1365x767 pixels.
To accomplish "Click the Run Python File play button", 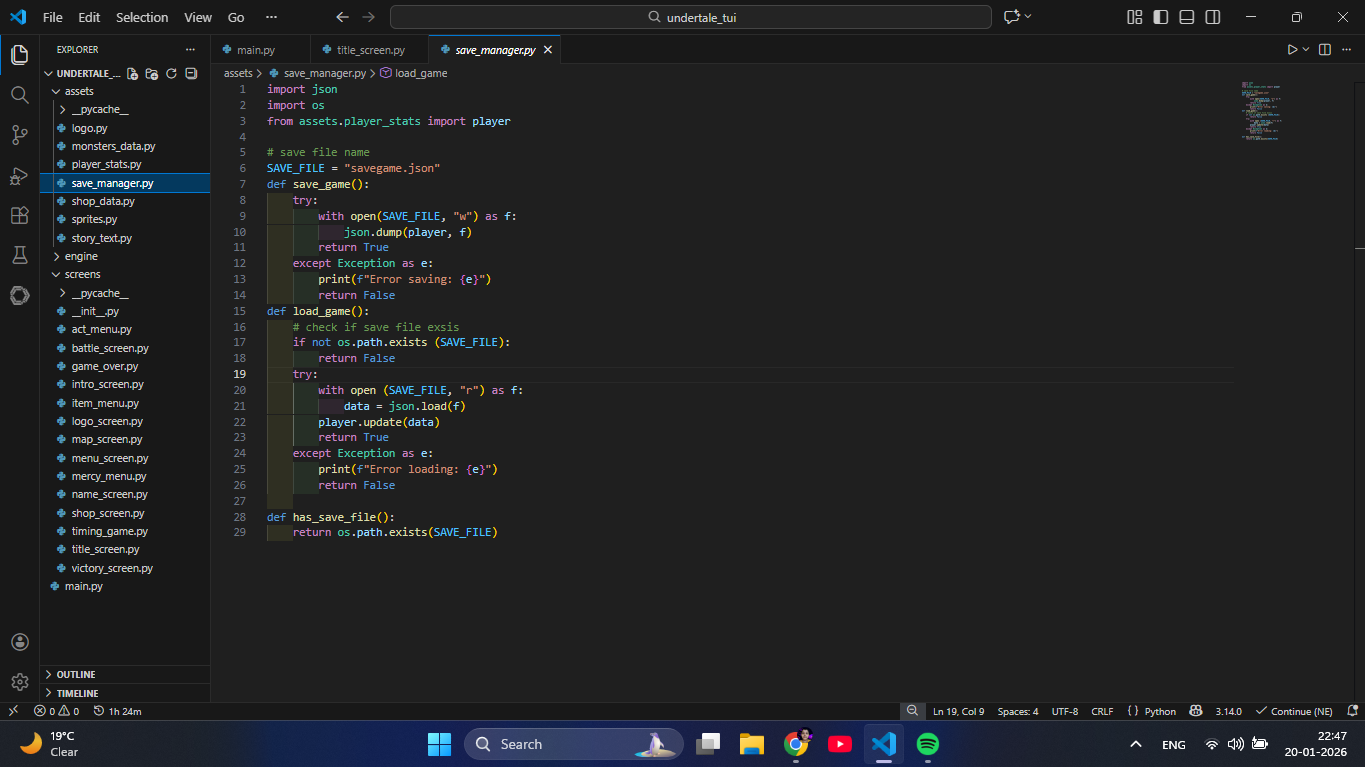I will [1292, 49].
